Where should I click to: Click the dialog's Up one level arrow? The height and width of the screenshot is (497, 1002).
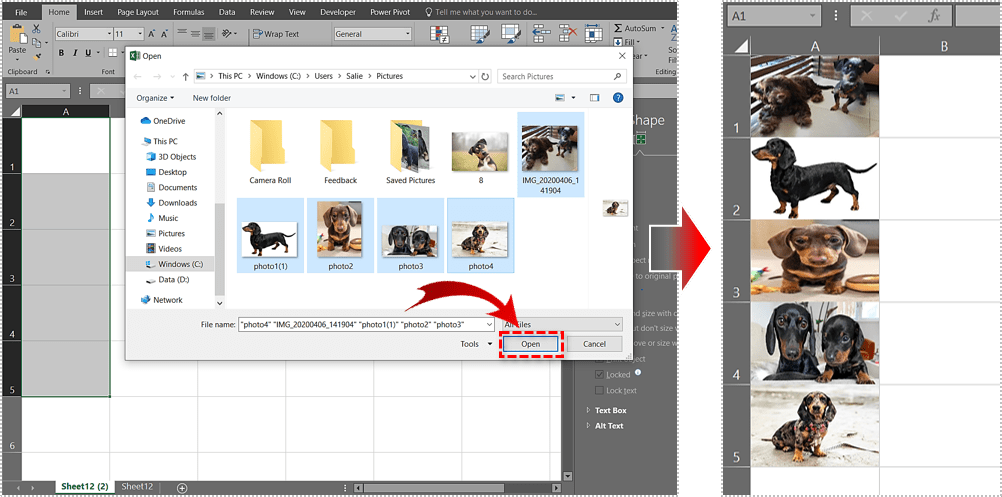[x=185, y=76]
